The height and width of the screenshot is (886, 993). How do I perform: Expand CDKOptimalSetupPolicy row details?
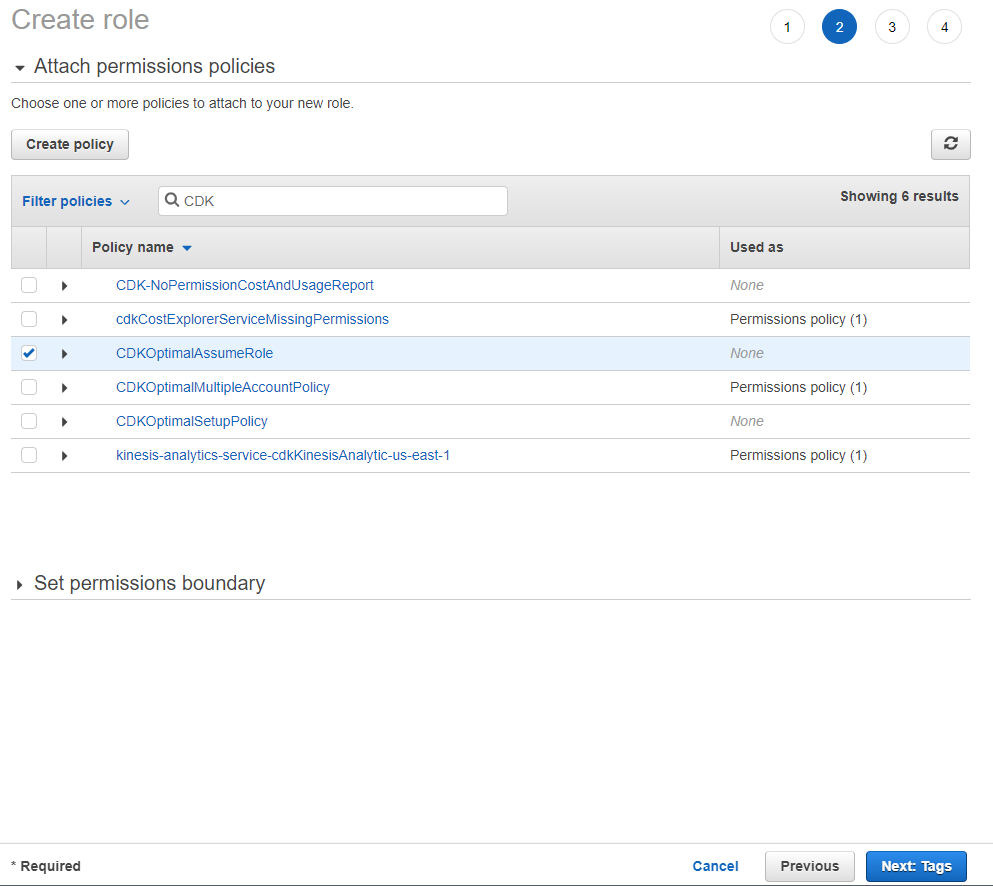point(64,422)
